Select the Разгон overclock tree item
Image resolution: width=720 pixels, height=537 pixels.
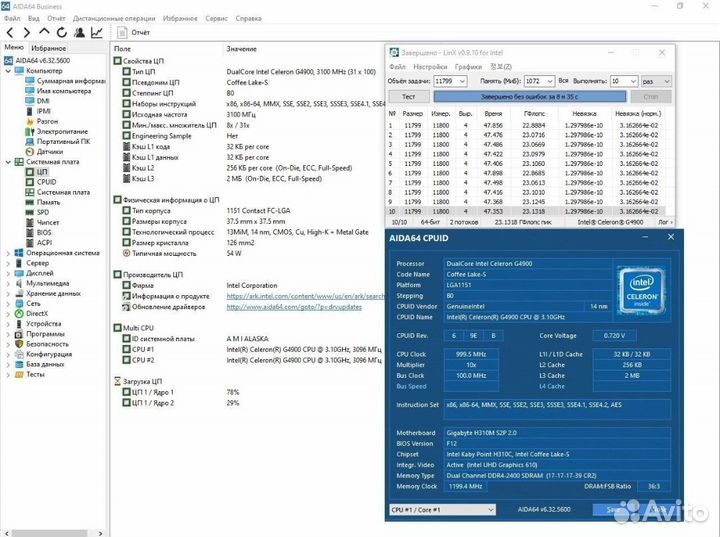point(48,121)
